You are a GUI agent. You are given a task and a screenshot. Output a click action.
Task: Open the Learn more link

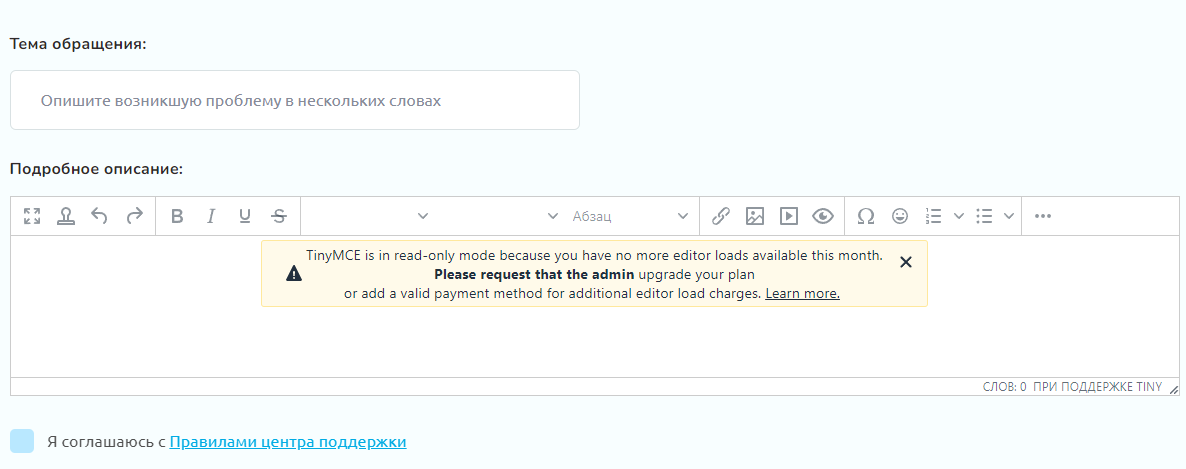click(803, 294)
